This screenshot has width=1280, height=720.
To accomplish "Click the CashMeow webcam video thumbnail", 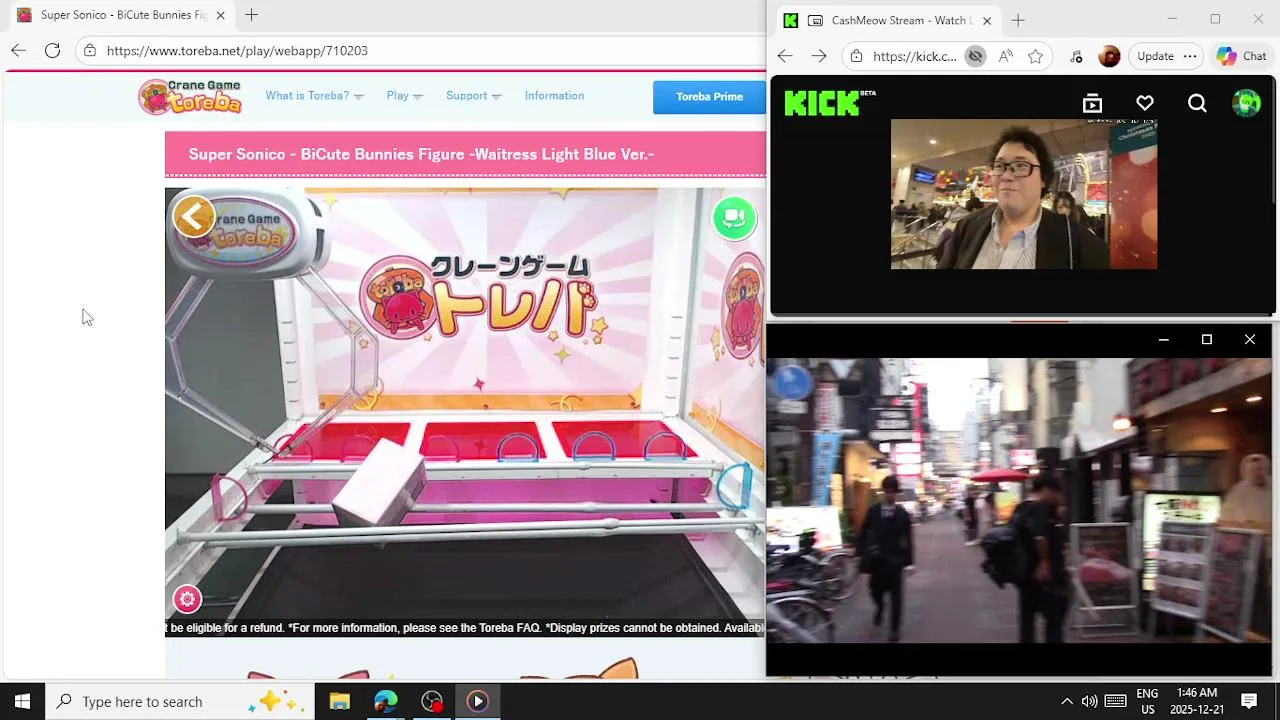I will (x=1024, y=194).
